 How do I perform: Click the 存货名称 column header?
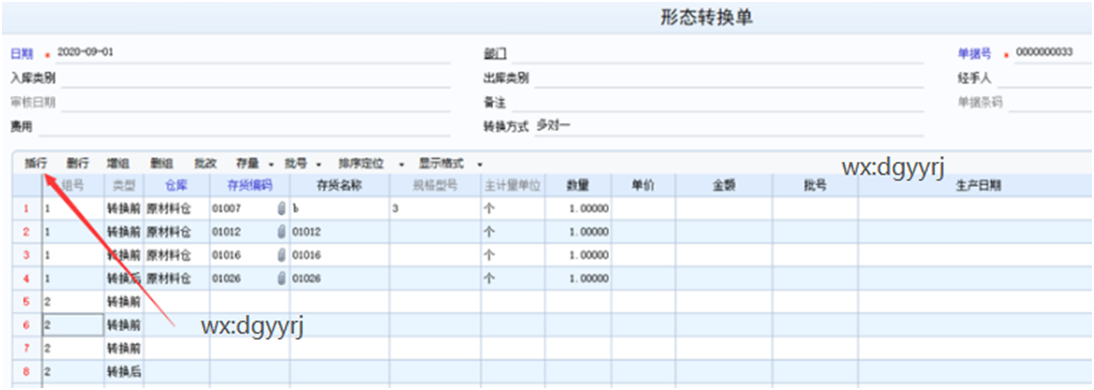coord(340,185)
